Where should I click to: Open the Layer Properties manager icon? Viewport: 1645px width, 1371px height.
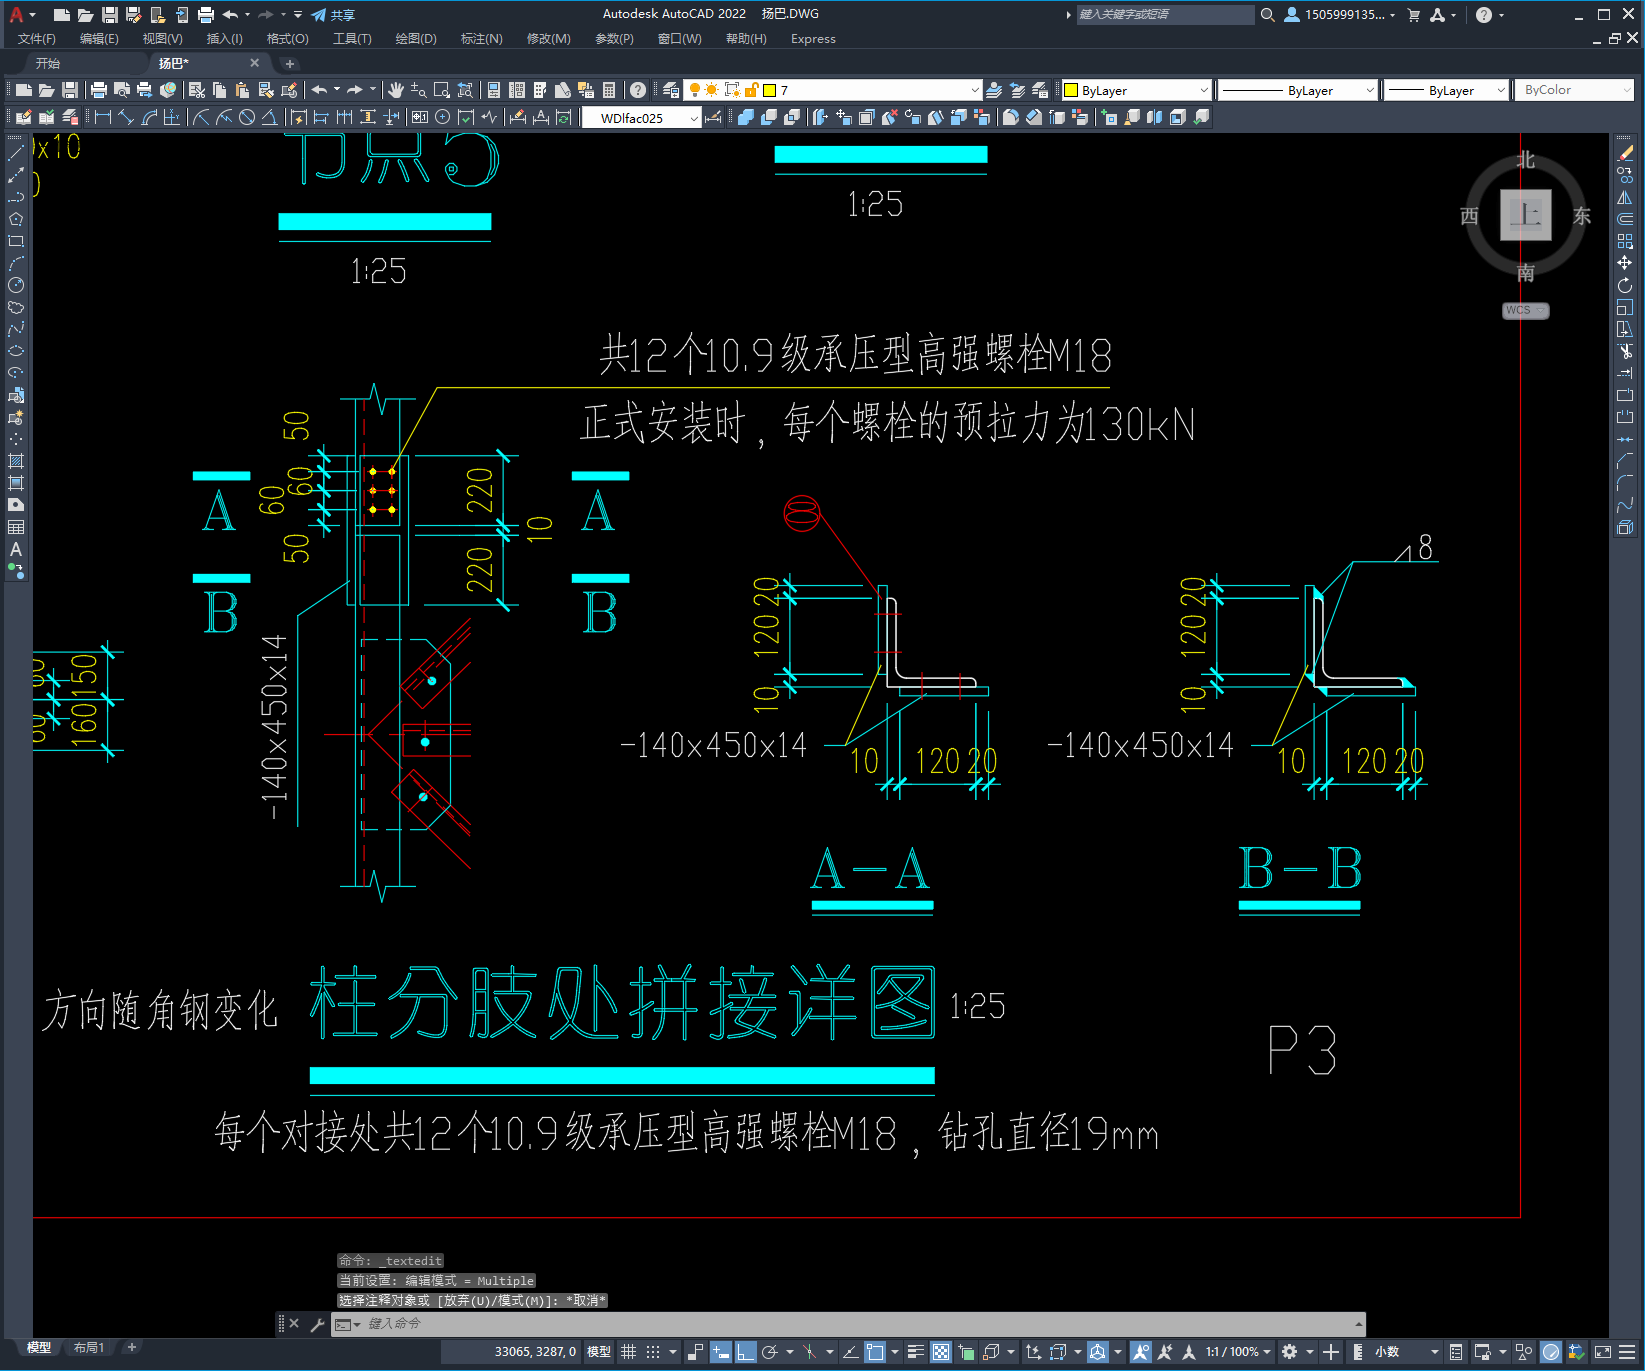(671, 90)
